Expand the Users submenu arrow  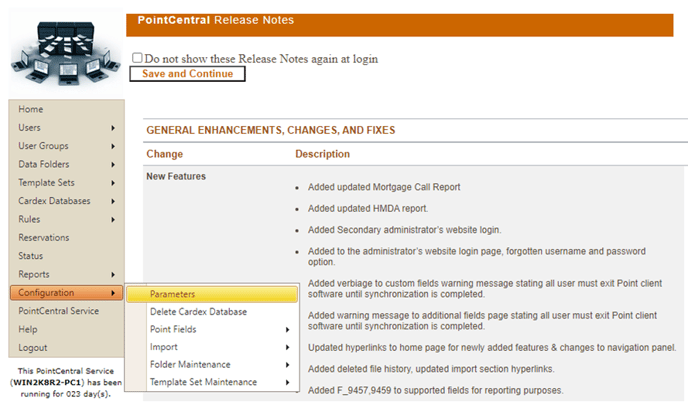point(113,128)
